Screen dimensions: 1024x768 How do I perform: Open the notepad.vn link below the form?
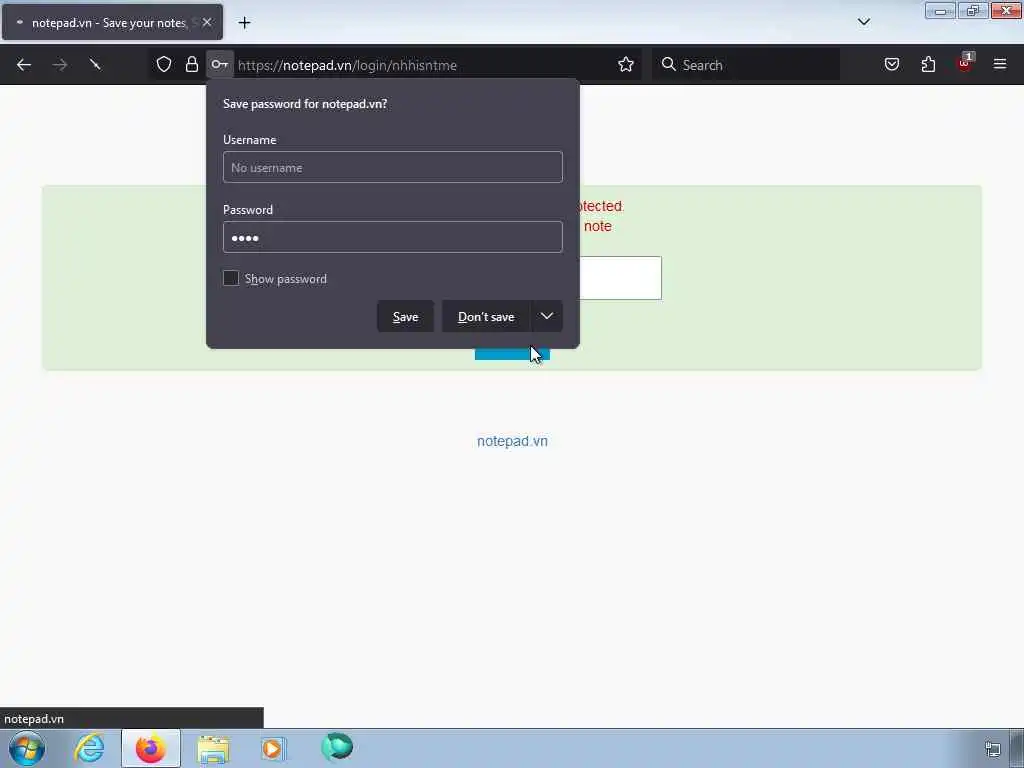pos(512,441)
